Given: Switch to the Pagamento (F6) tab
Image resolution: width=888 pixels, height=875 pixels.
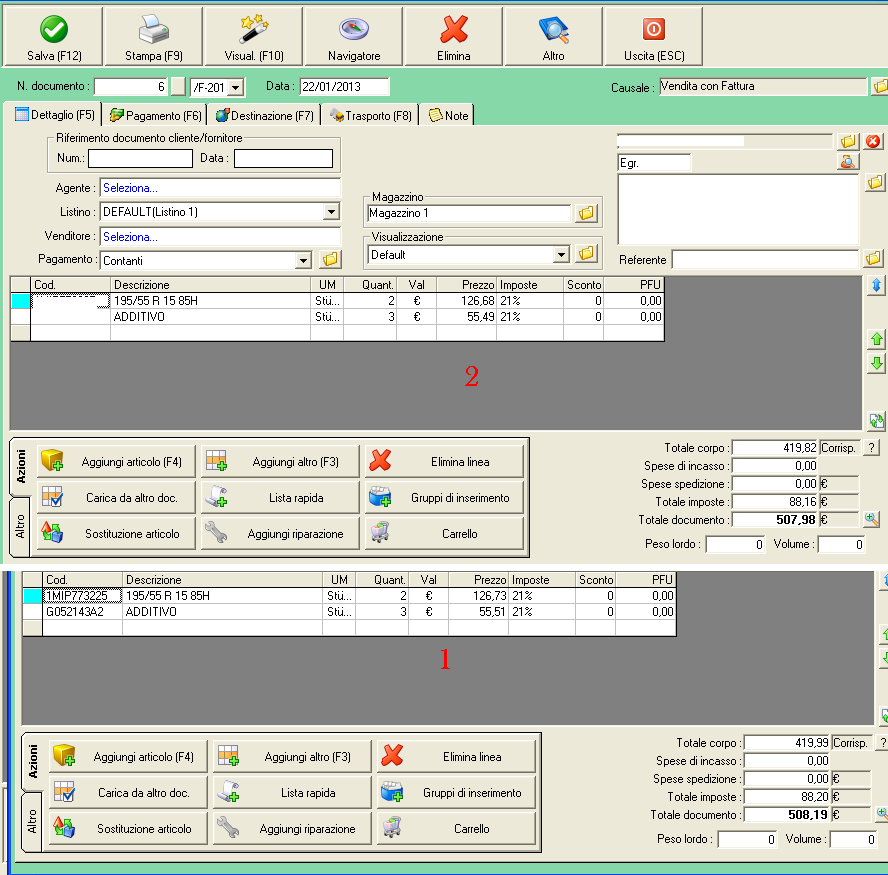Looking at the screenshot, I should click(155, 116).
